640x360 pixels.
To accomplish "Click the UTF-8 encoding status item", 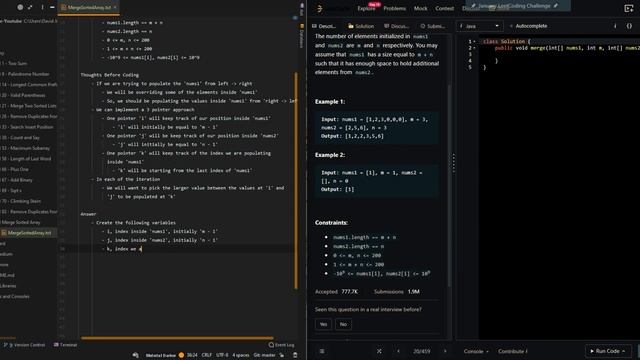I will [222, 355].
